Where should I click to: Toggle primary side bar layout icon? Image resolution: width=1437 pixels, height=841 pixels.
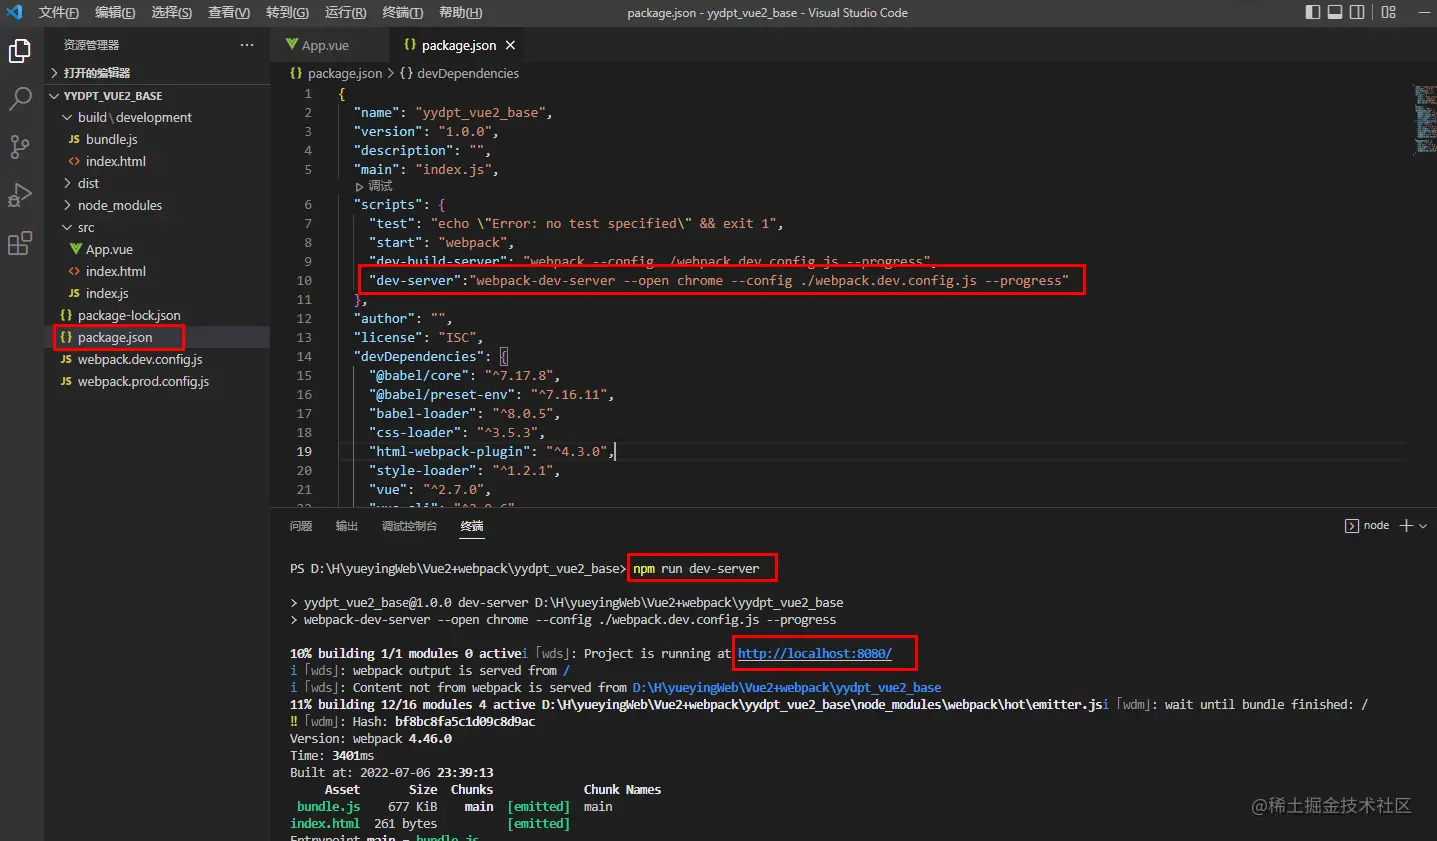point(1313,12)
